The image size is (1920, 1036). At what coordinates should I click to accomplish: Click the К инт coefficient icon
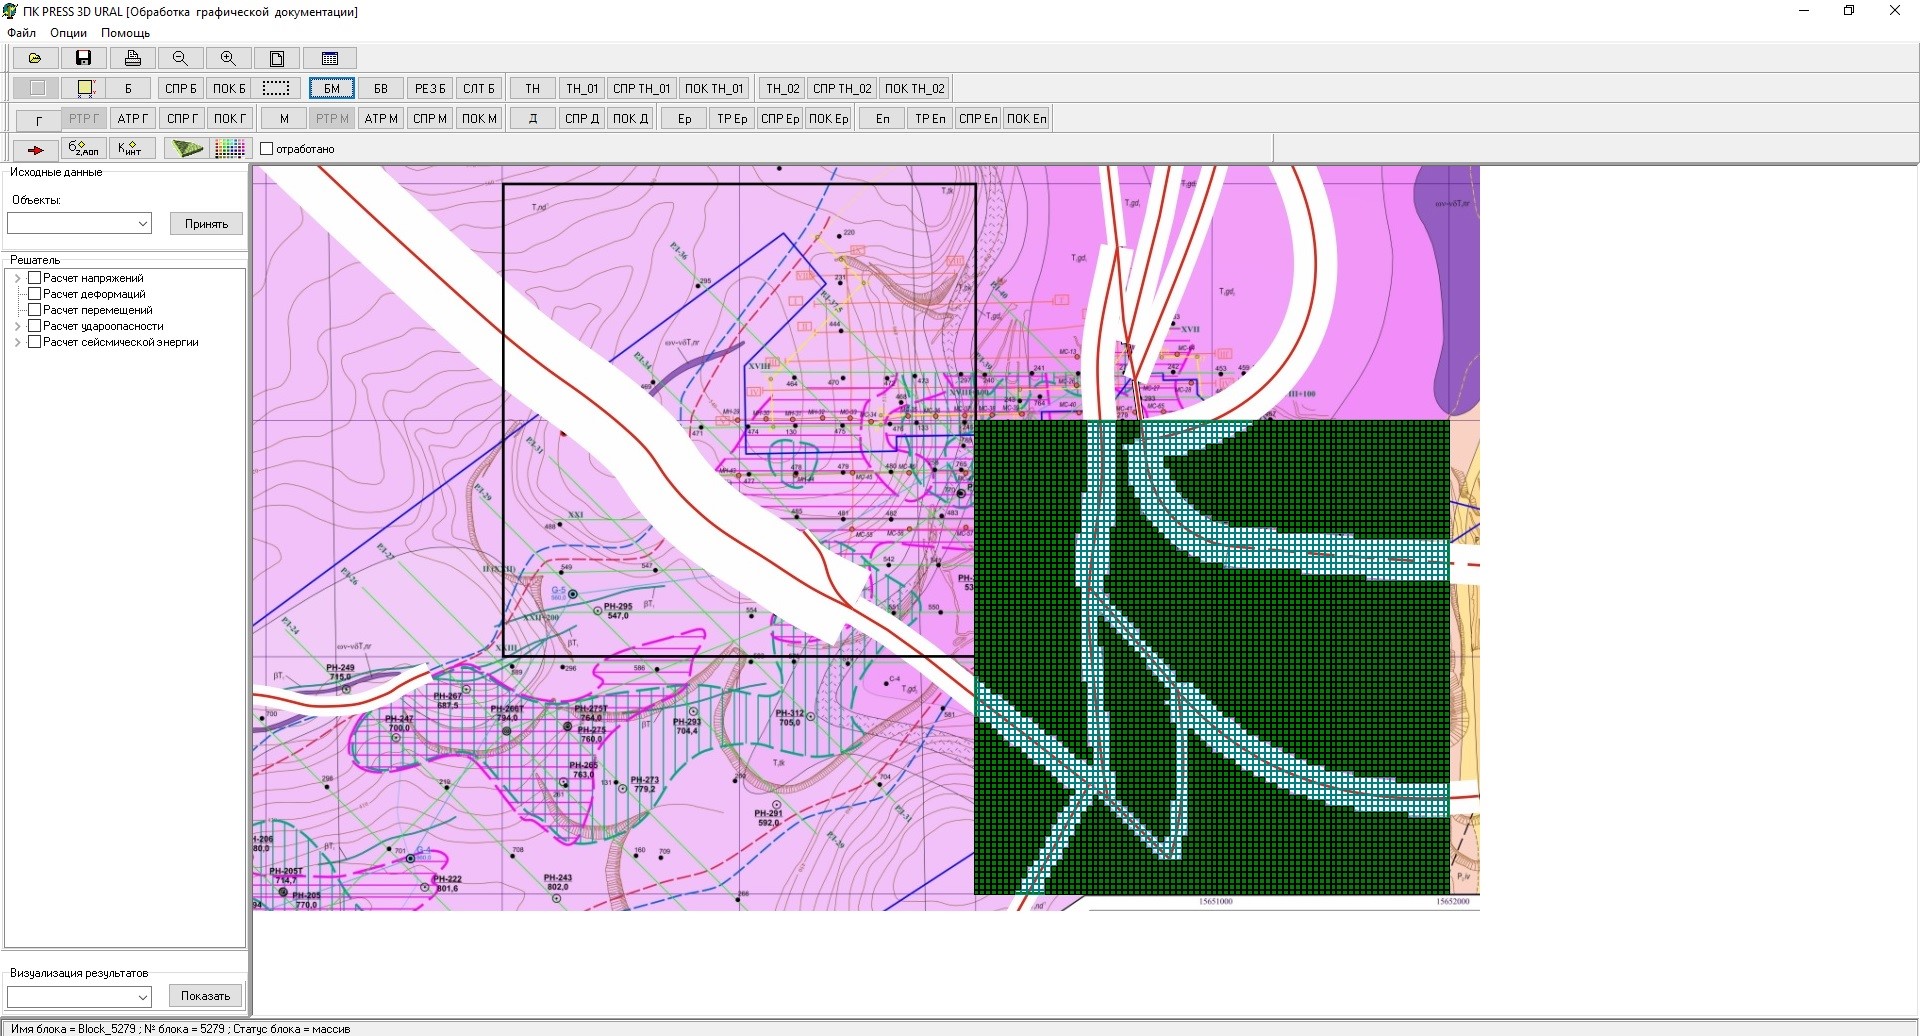pyautogui.click(x=131, y=149)
